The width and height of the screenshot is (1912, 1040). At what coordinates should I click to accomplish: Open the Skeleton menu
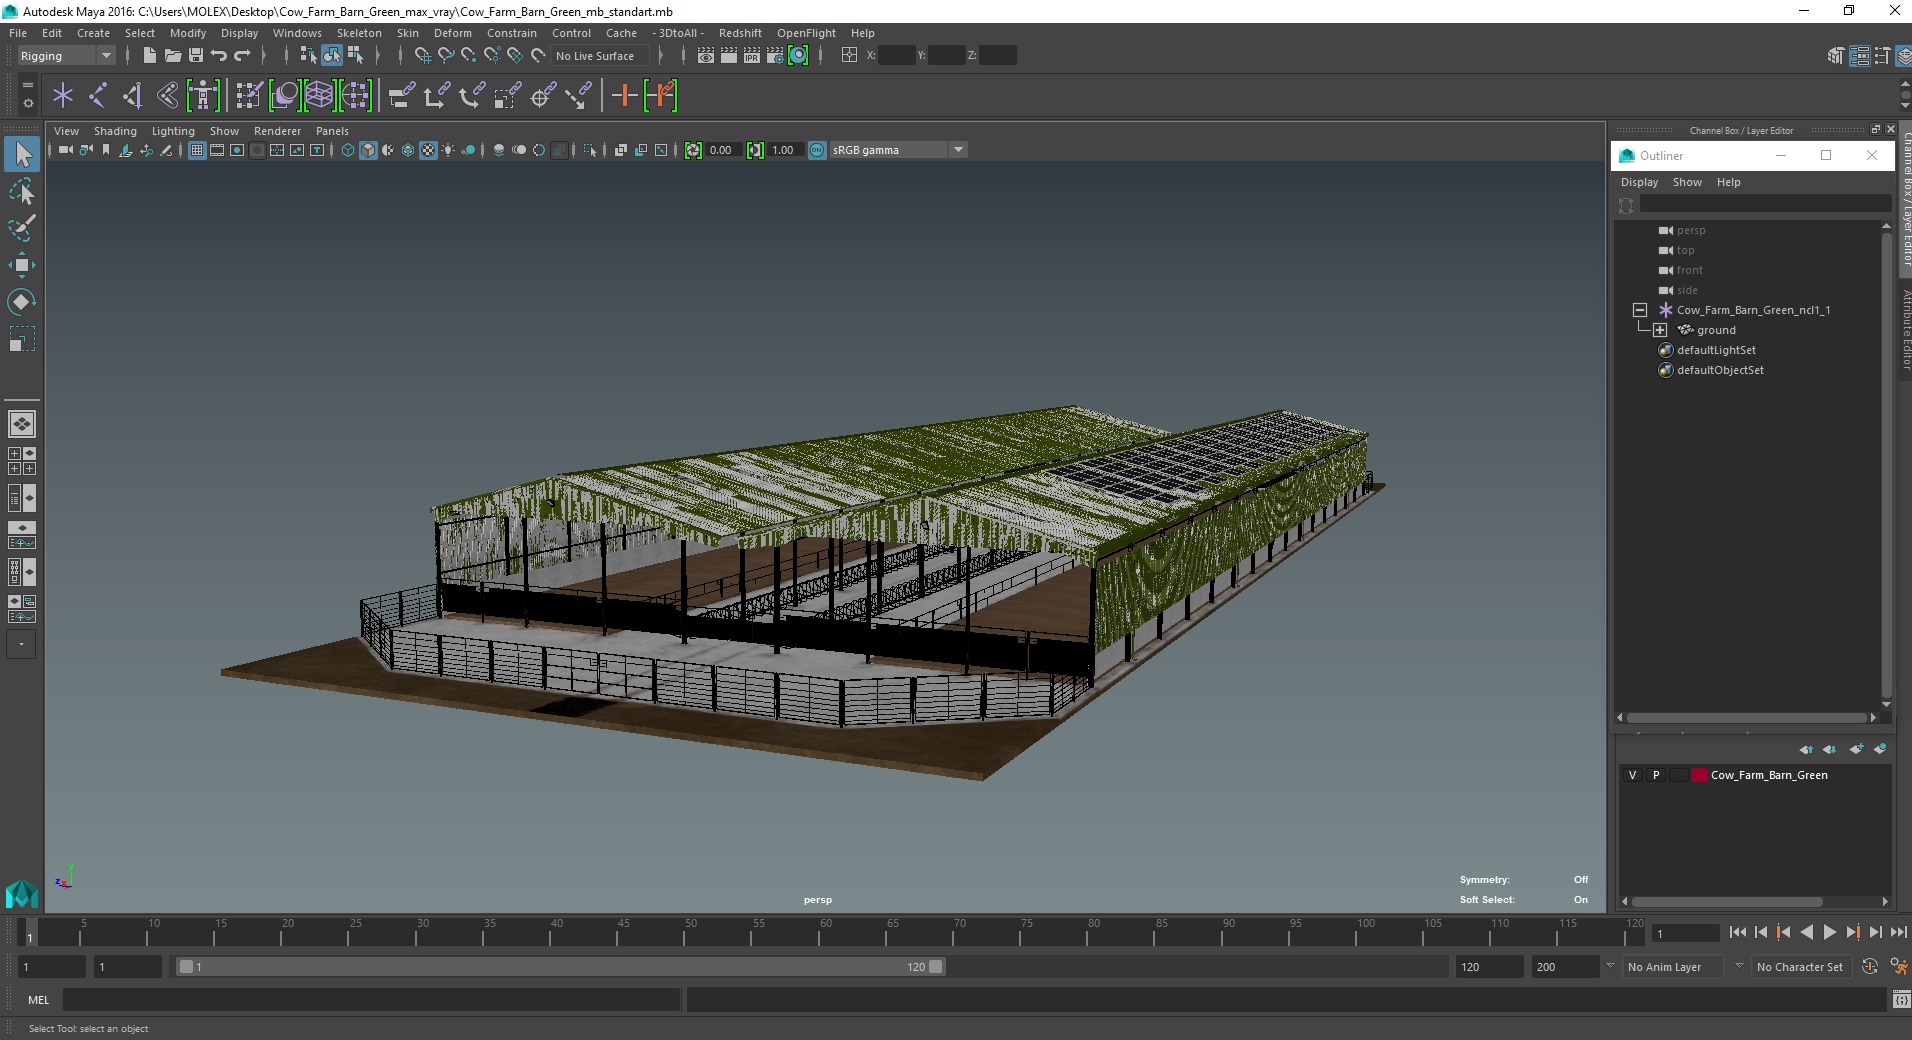pos(359,33)
